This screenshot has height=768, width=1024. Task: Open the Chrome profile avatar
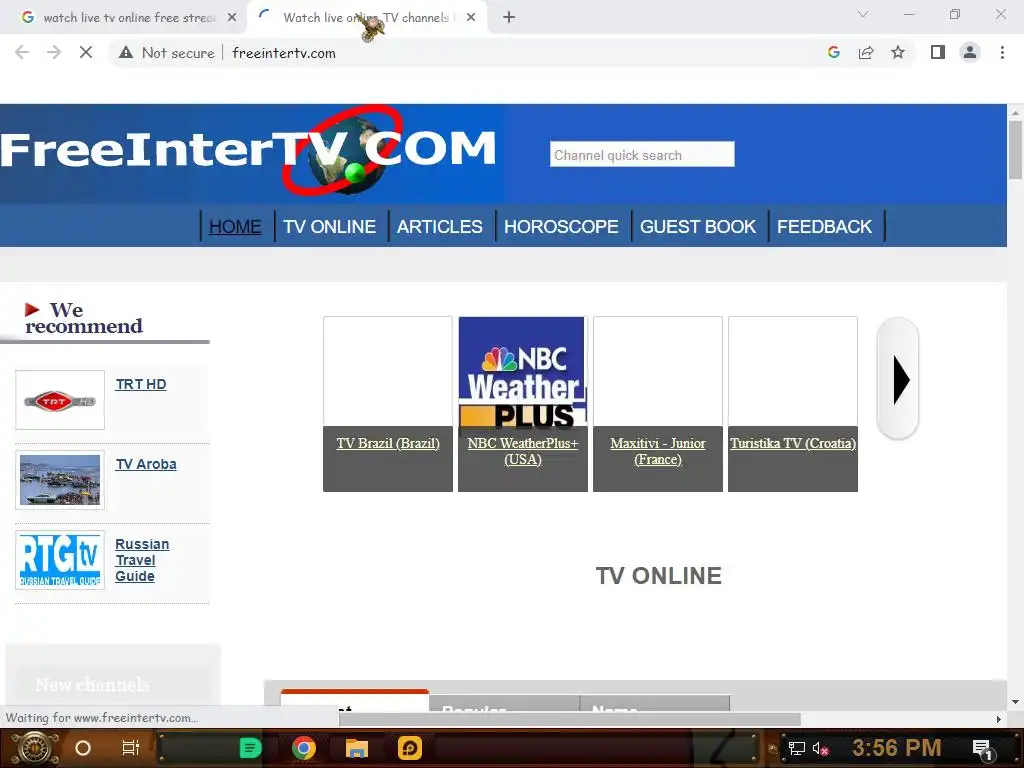pos(970,53)
